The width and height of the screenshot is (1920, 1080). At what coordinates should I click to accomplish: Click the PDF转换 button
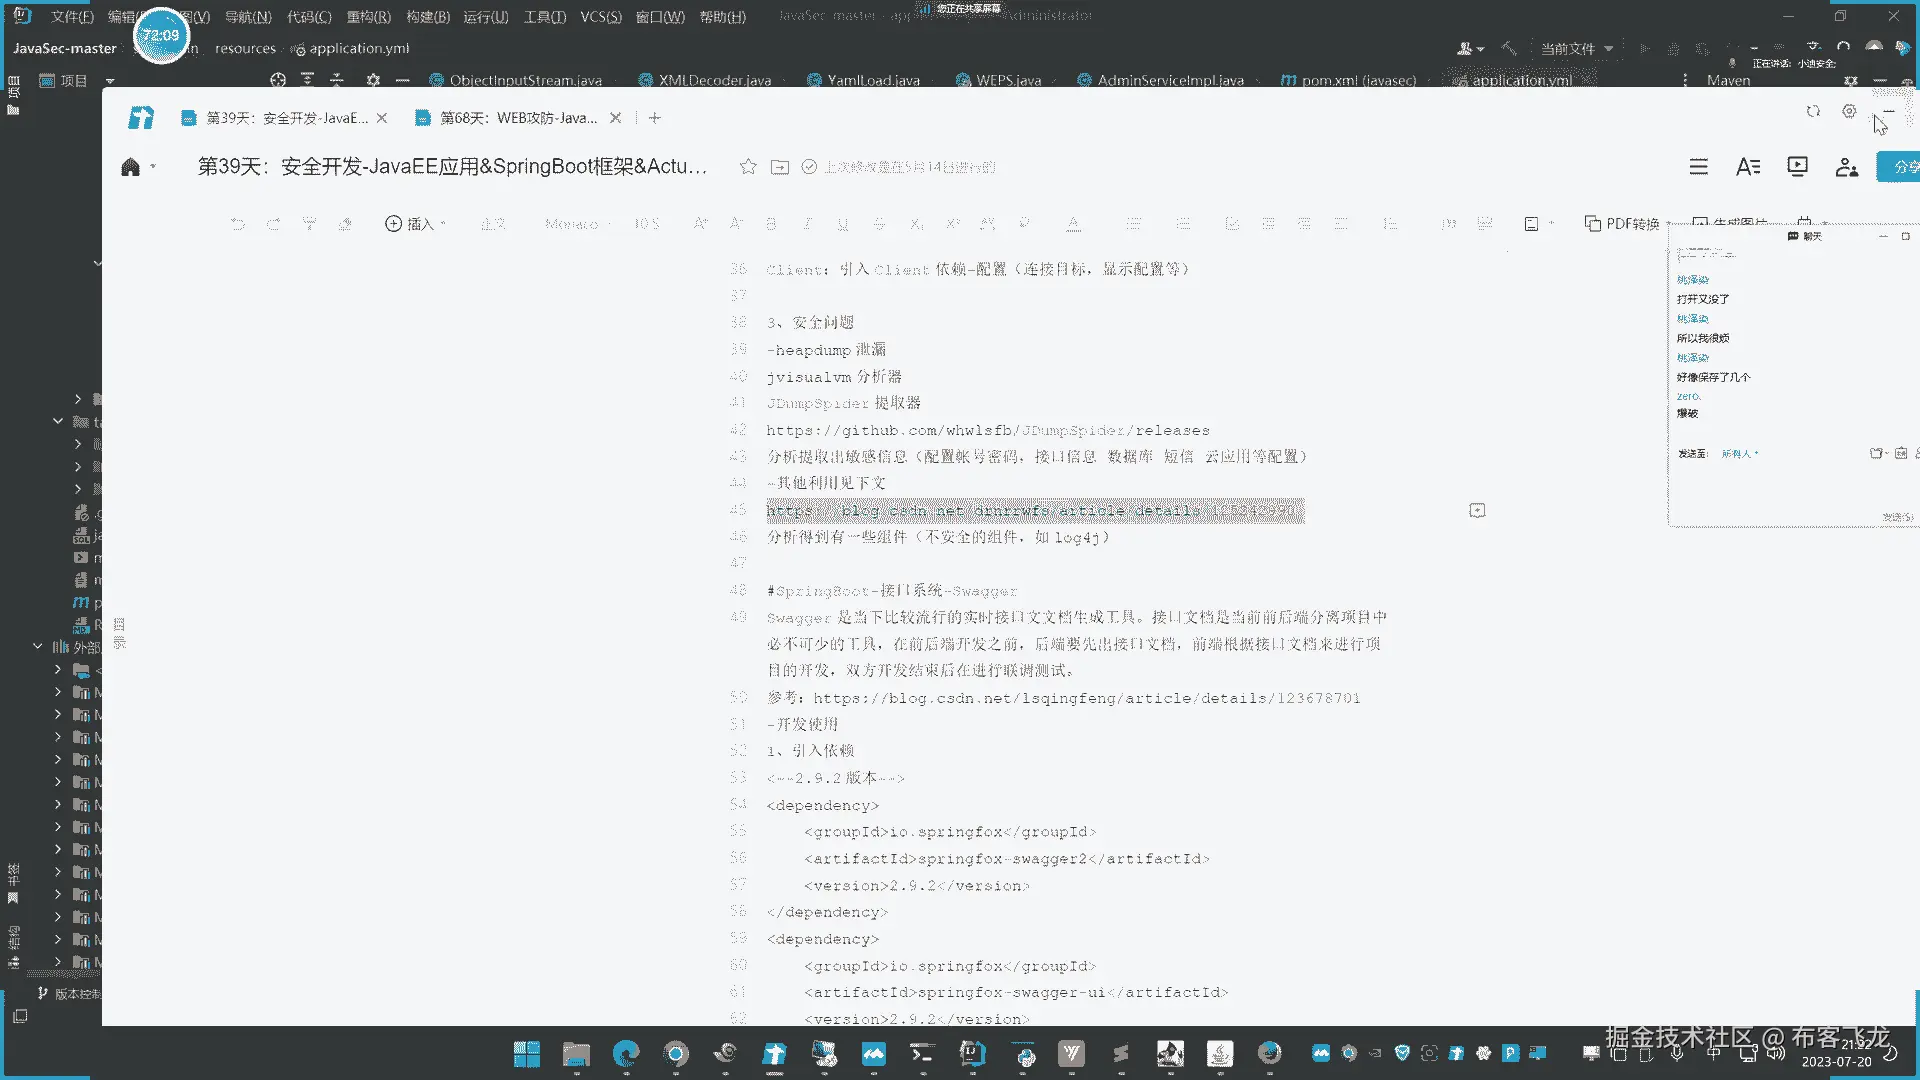(x=1622, y=224)
